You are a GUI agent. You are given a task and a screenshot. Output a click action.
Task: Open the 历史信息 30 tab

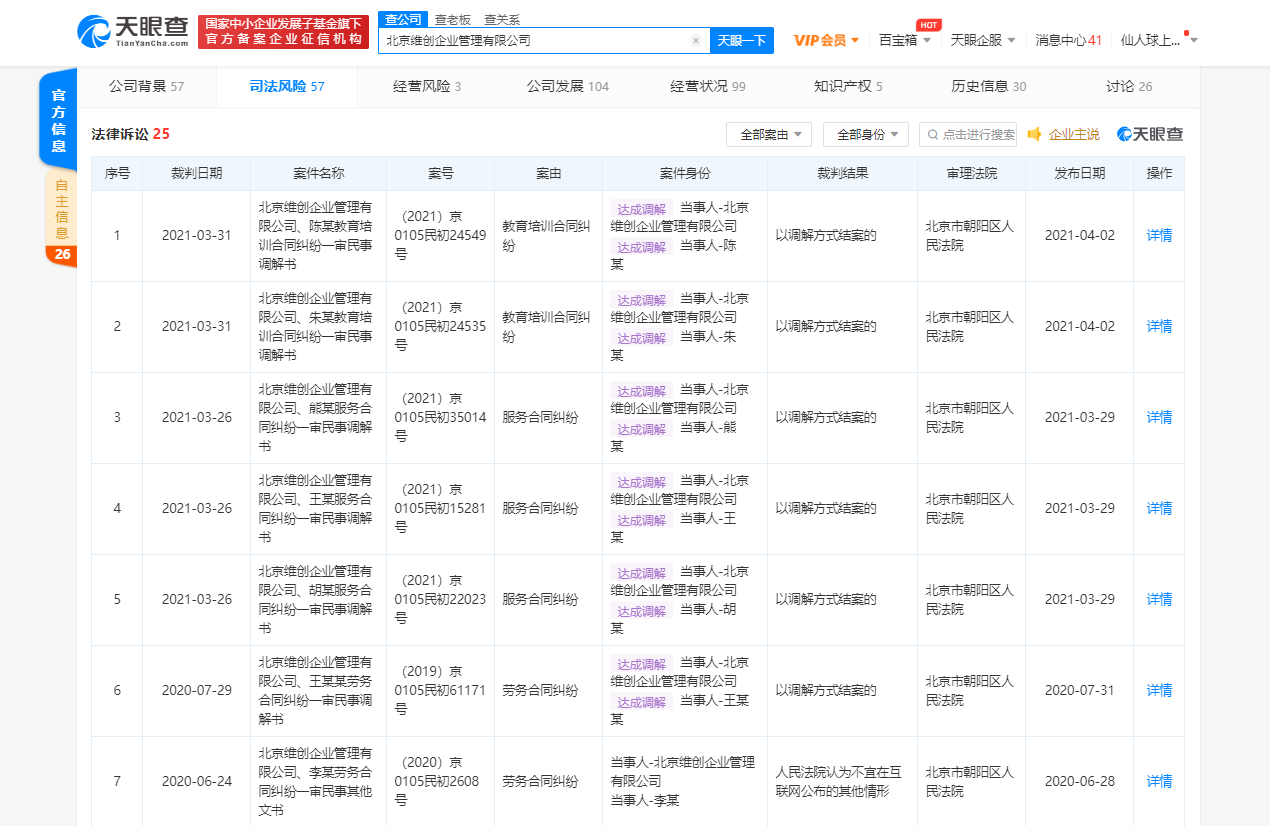coord(989,86)
